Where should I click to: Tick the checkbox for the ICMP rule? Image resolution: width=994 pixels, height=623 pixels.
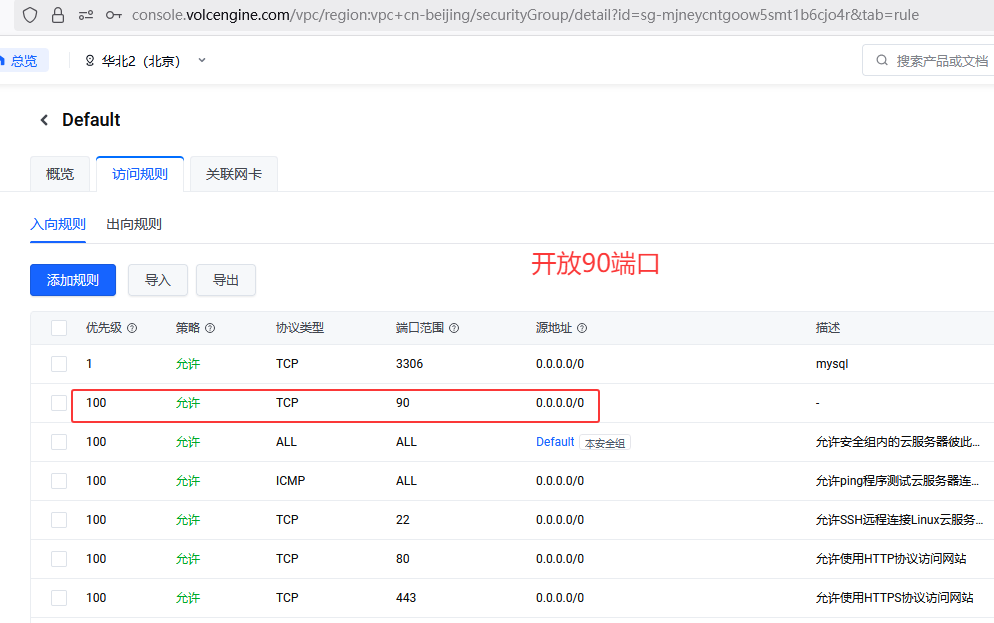(59, 481)
